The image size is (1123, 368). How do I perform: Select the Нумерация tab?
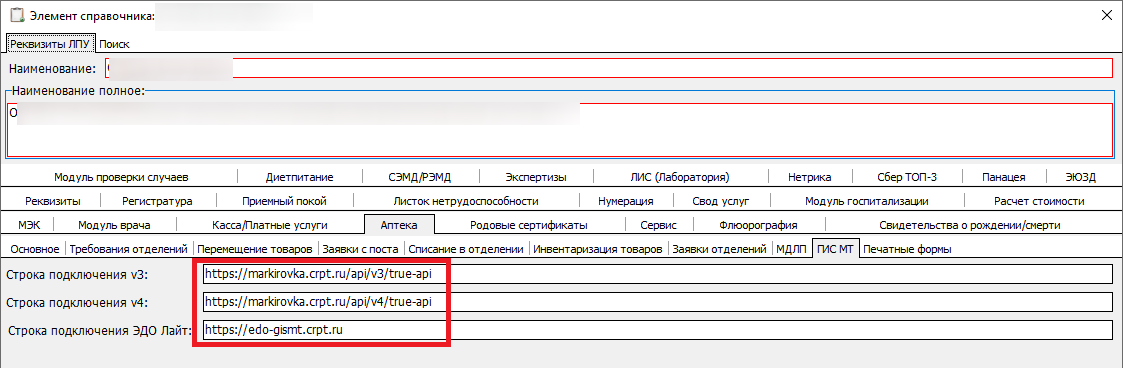(625, 201)
